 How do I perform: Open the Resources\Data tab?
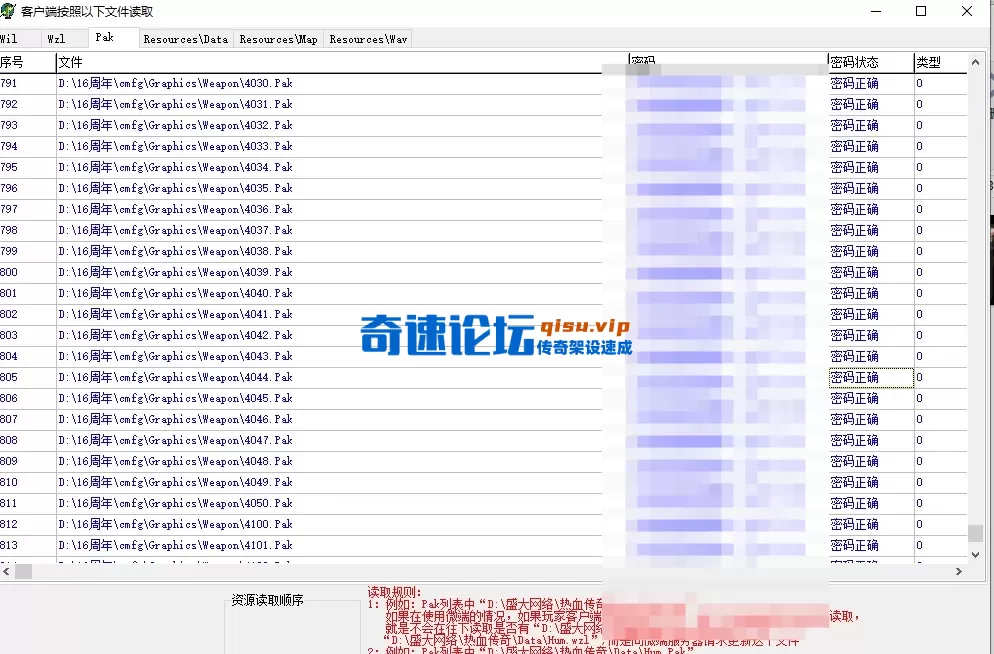185,38
